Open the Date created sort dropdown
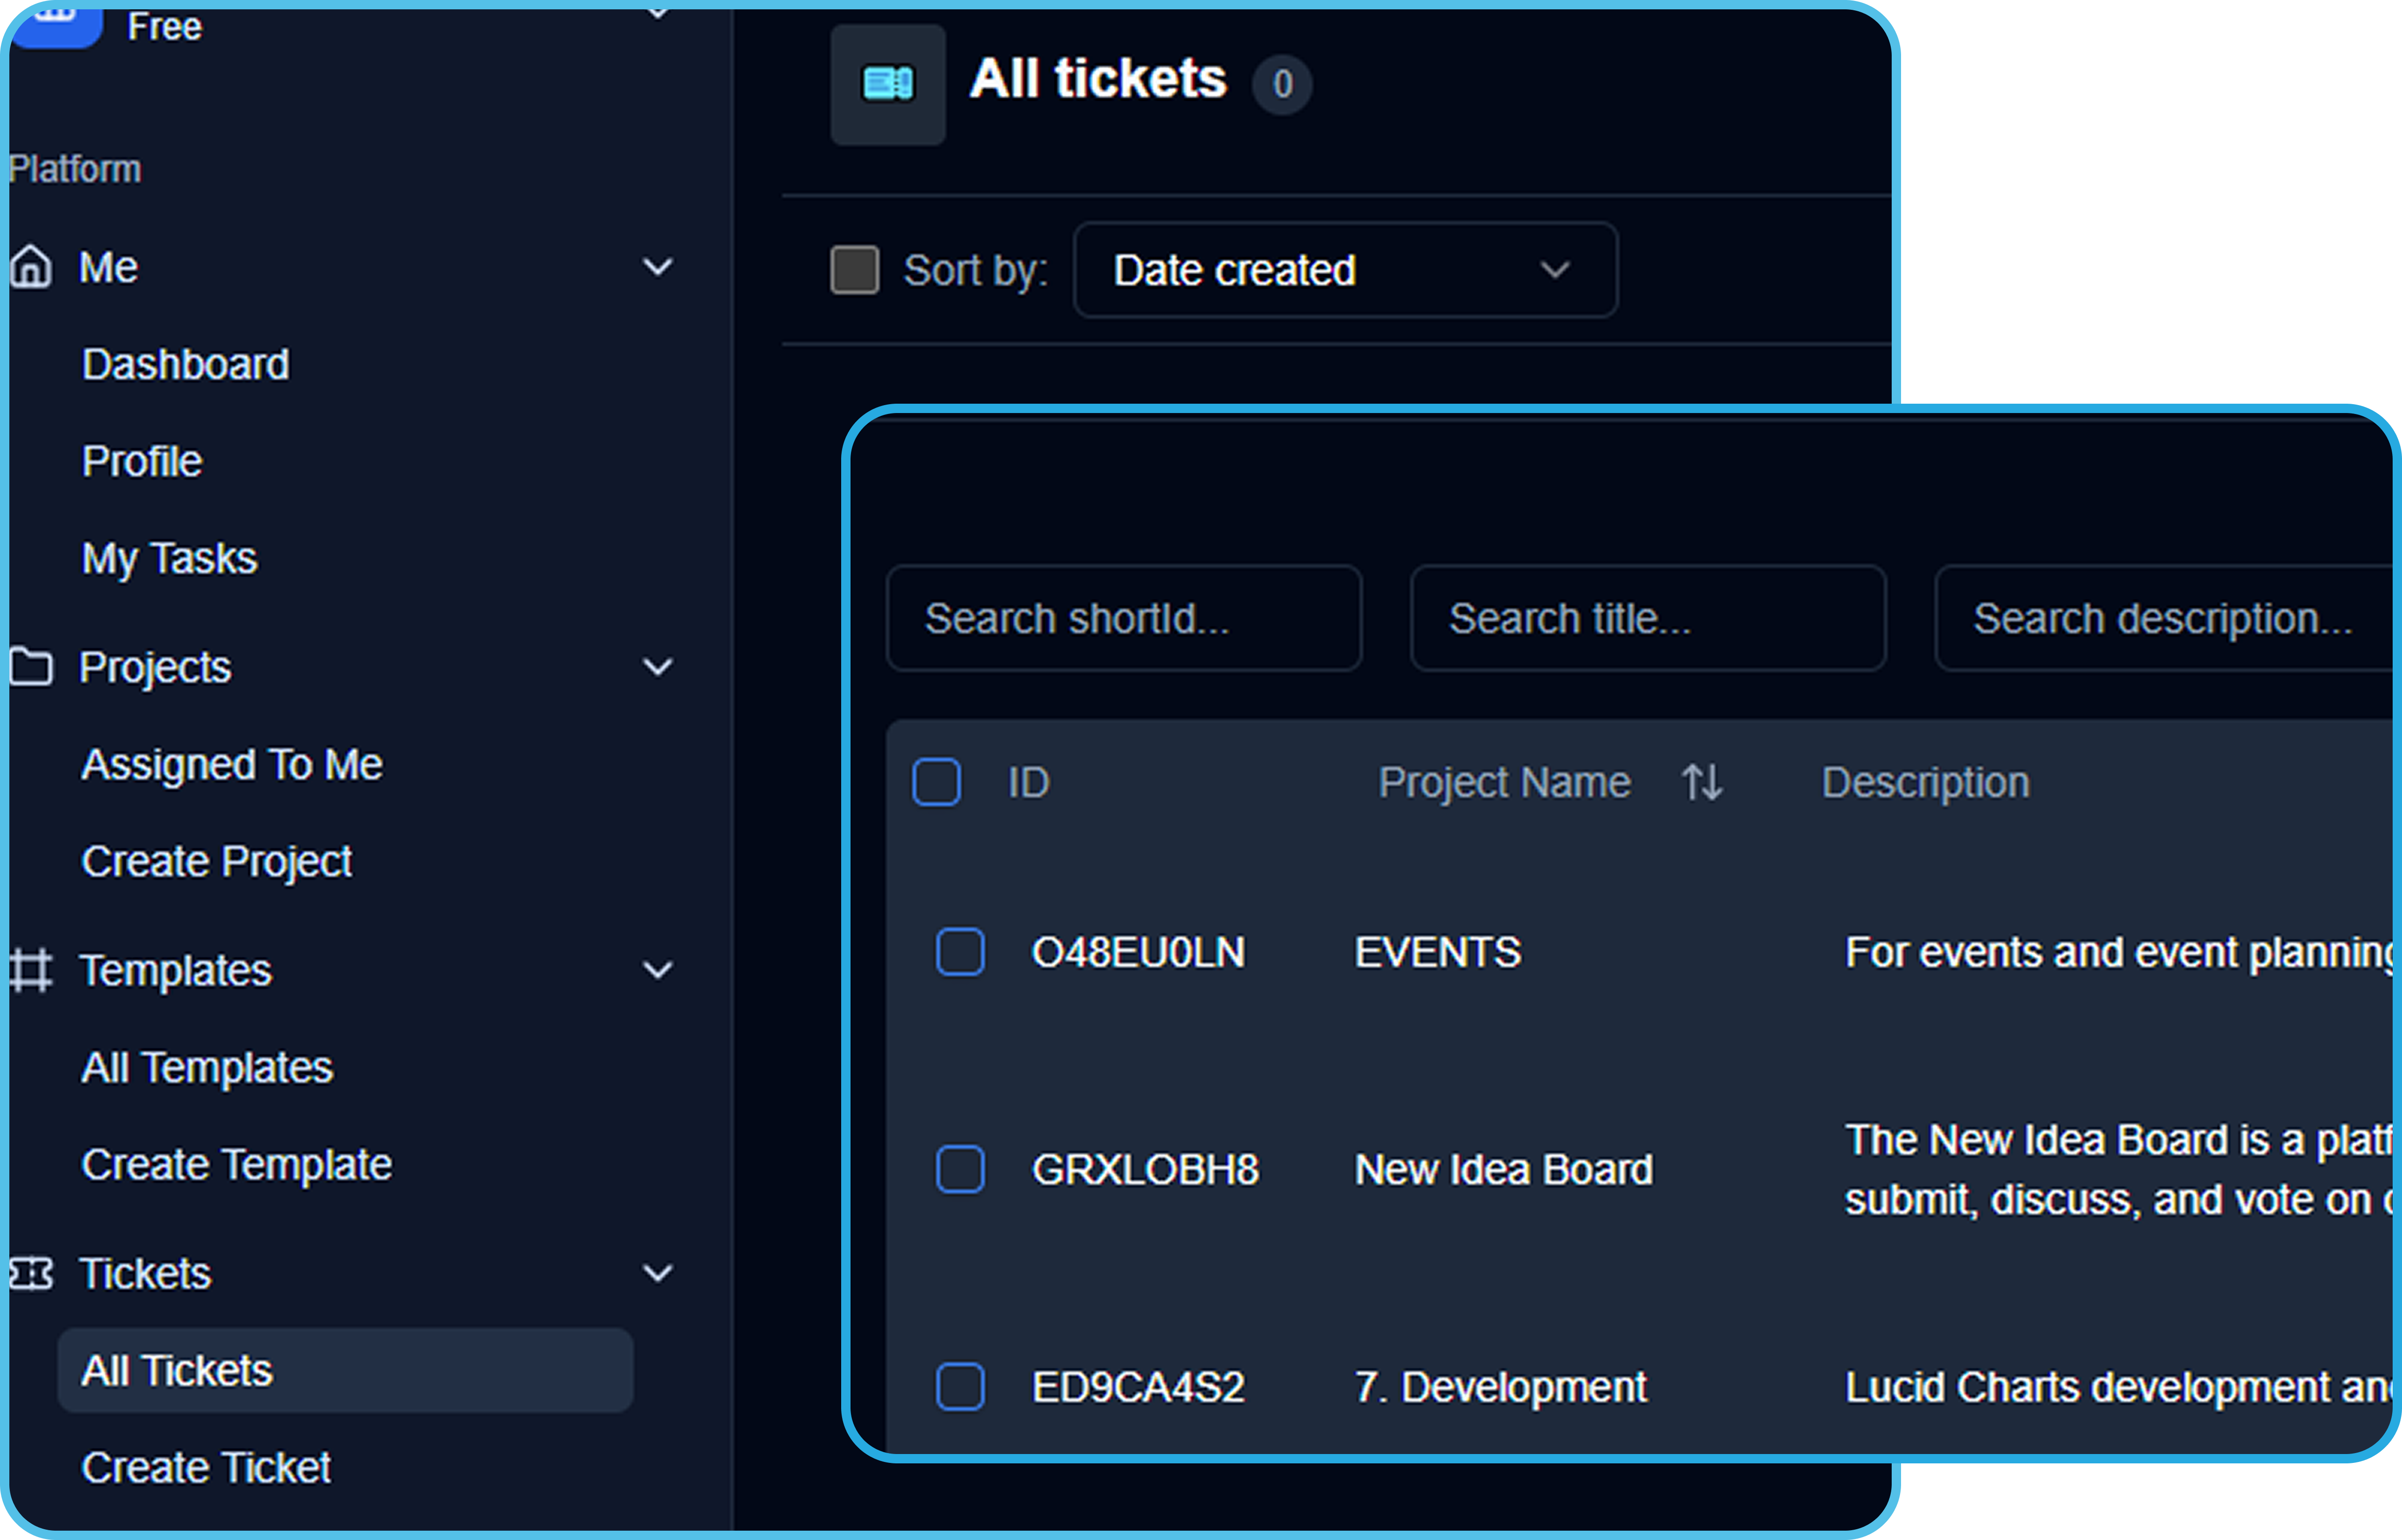The width and height of the screenshot is (2402, 1540). point(1345,270)
